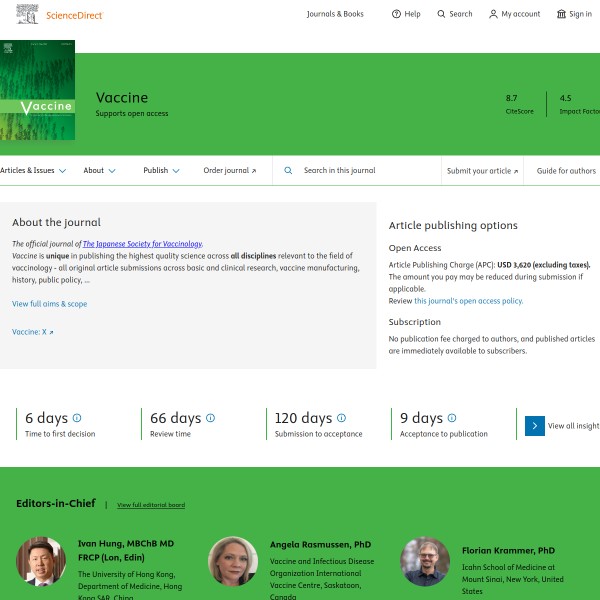This screenshot has height=600, width=600.
Task: Open Journals & Books menu item
Action: point(335,14)
